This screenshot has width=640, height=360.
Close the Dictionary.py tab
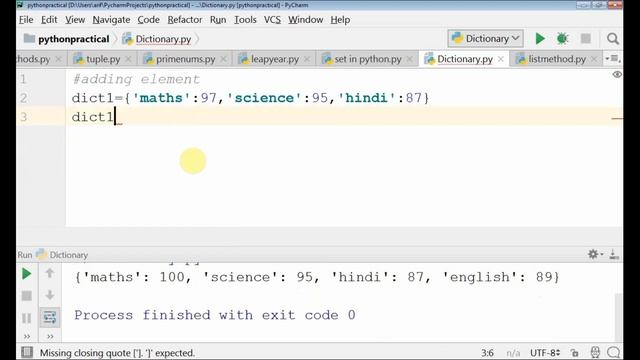[501, 59]
